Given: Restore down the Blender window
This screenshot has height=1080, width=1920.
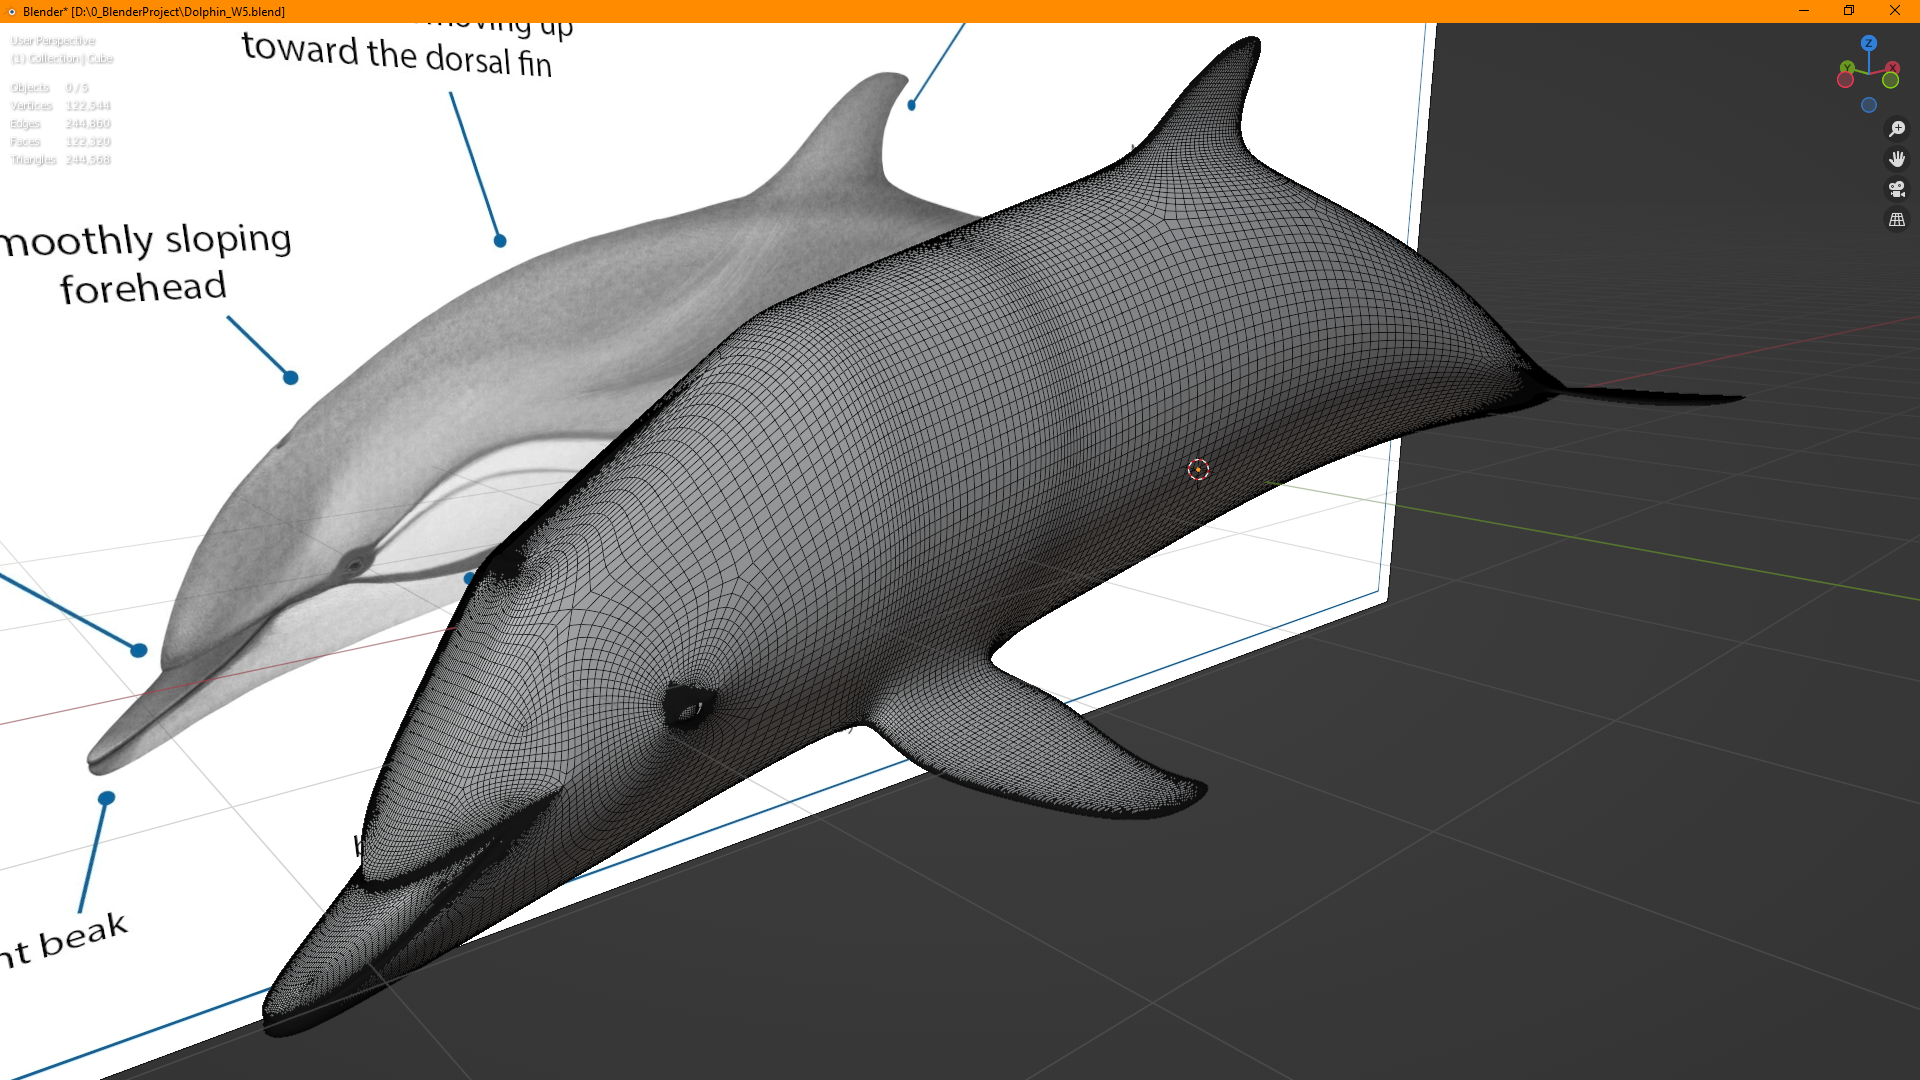Looking at the screenshot, I should click(x=1849, y=11).
